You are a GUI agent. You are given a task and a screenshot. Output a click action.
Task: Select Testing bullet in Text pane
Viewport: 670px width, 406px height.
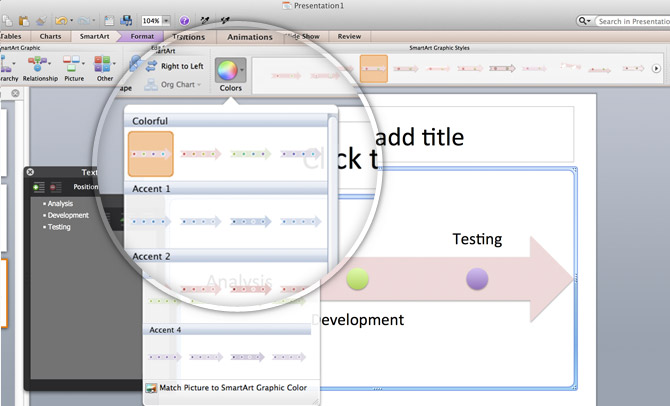click(59, 227)
